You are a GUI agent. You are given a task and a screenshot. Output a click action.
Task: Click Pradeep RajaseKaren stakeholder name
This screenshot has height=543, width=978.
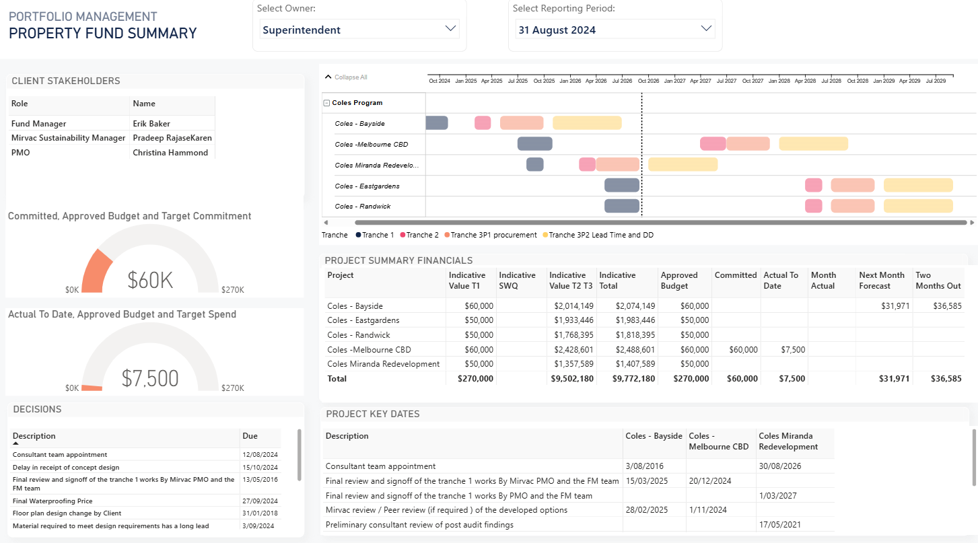(x=172, y=138)
